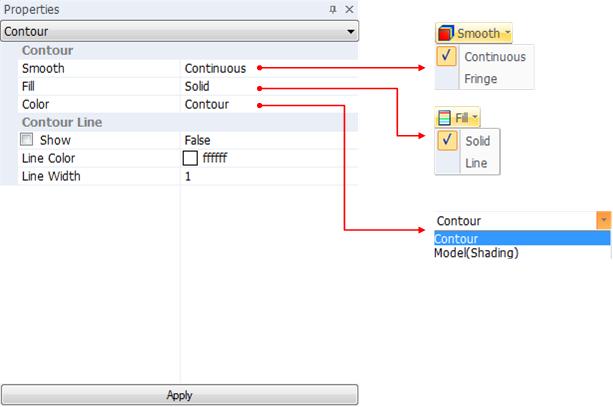Click the Fill layers icon

[445, 118]
